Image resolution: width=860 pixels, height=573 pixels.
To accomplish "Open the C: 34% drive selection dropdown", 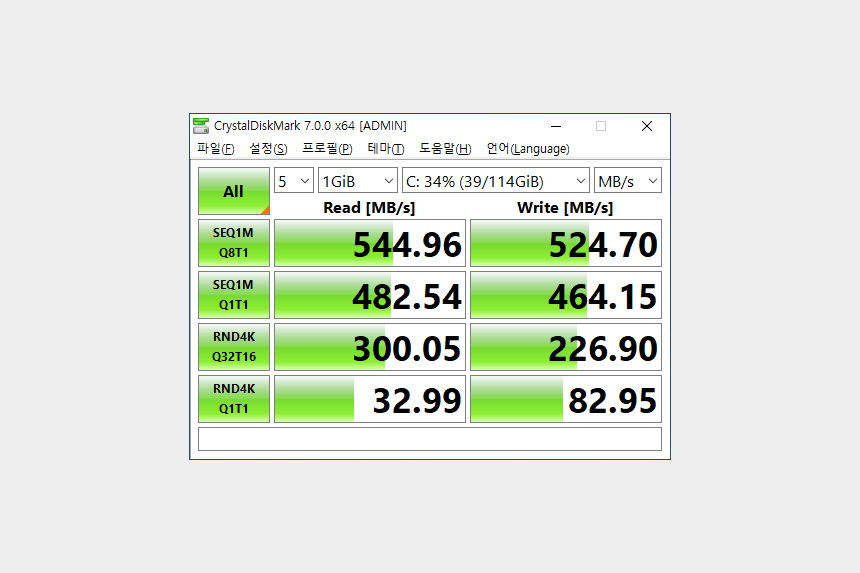I will tap(496, 180).
